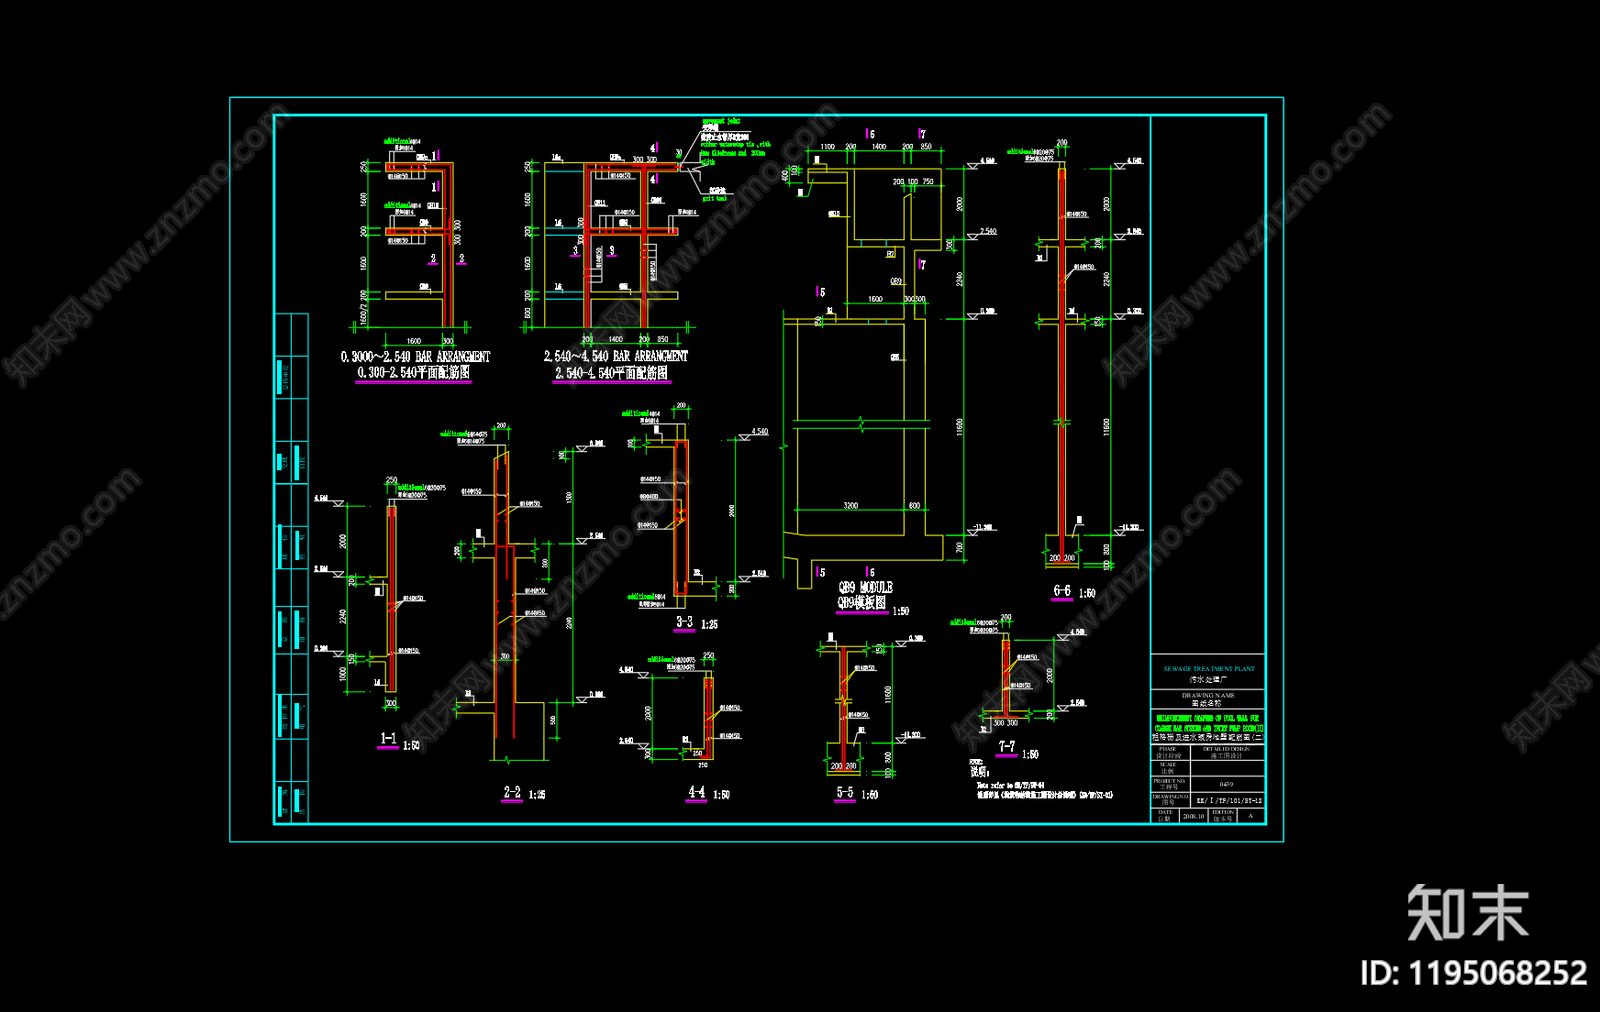Viewport: 1600px width, 1012px height.
Task: Click the revision table on left border
Action: tap(291, 568)
